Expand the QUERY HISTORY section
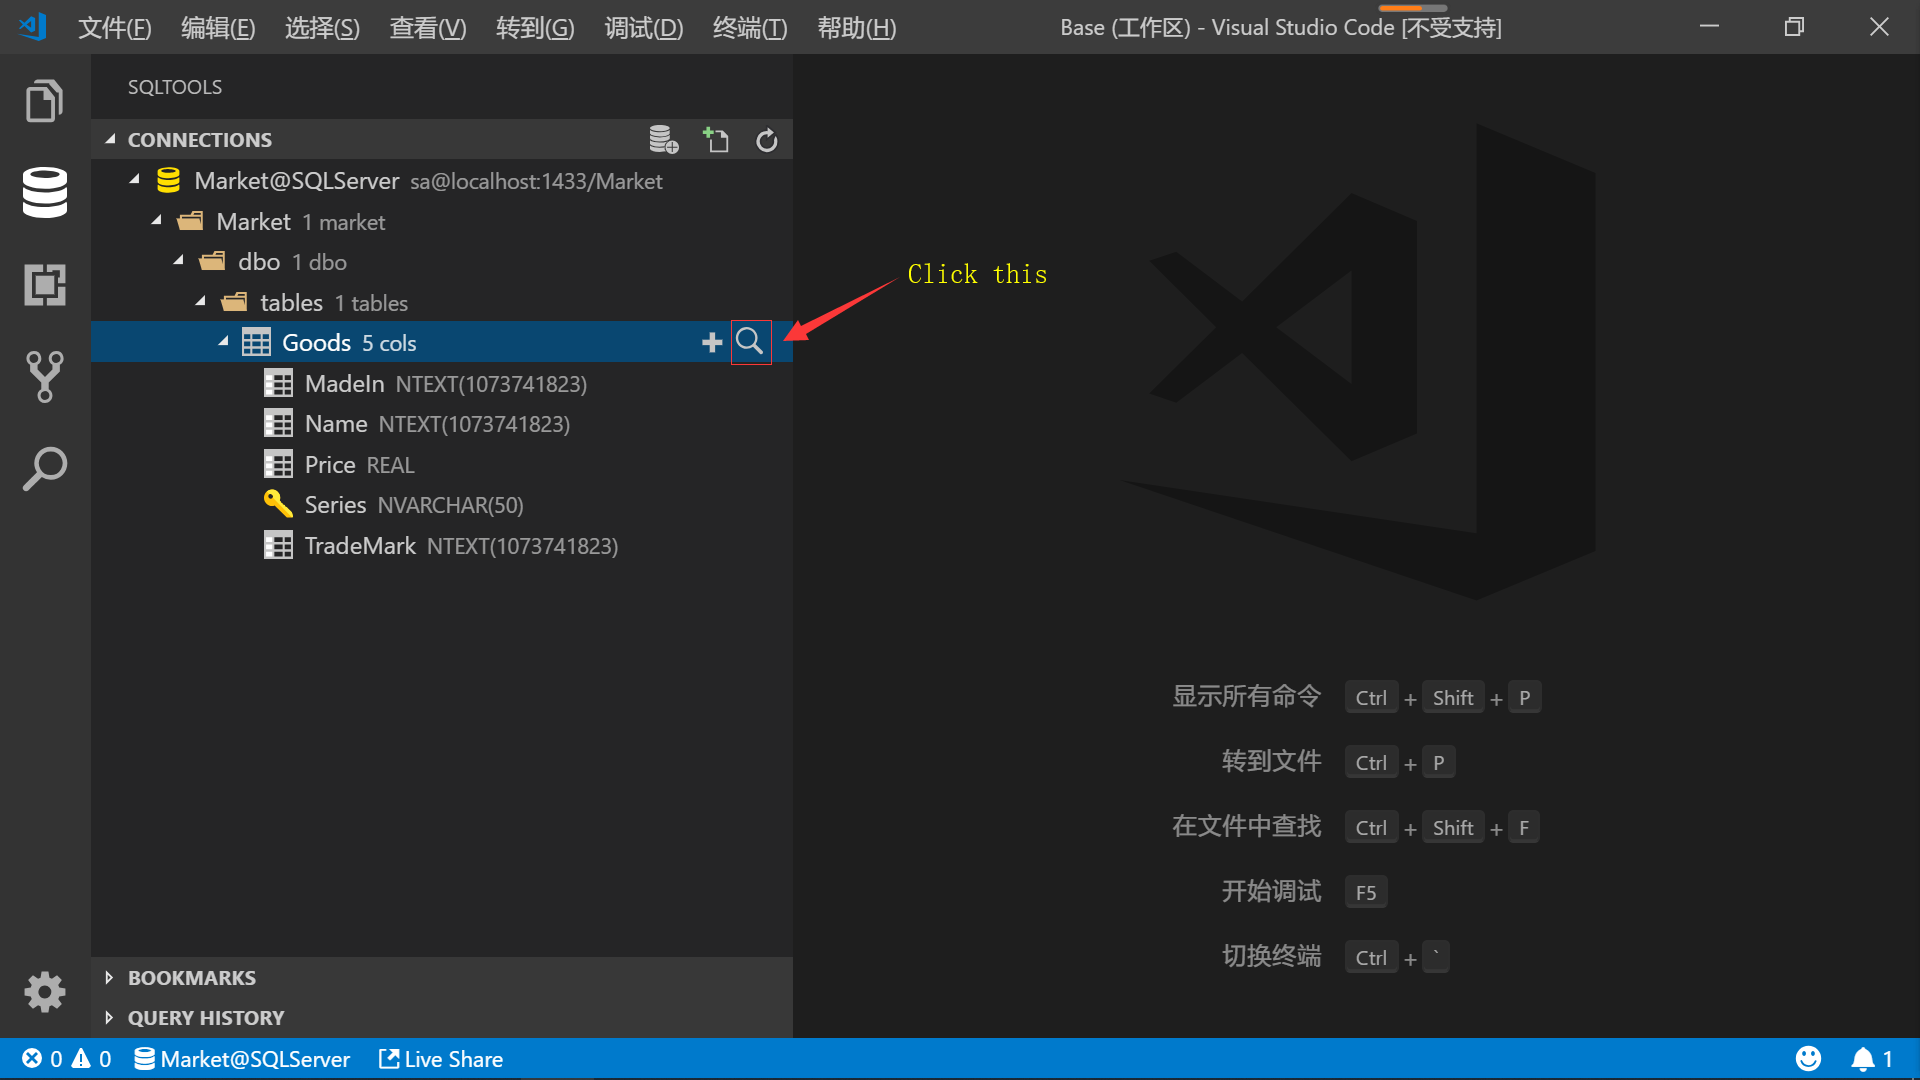This screenshot has height=1080, width=1920. click(109, 1018)
